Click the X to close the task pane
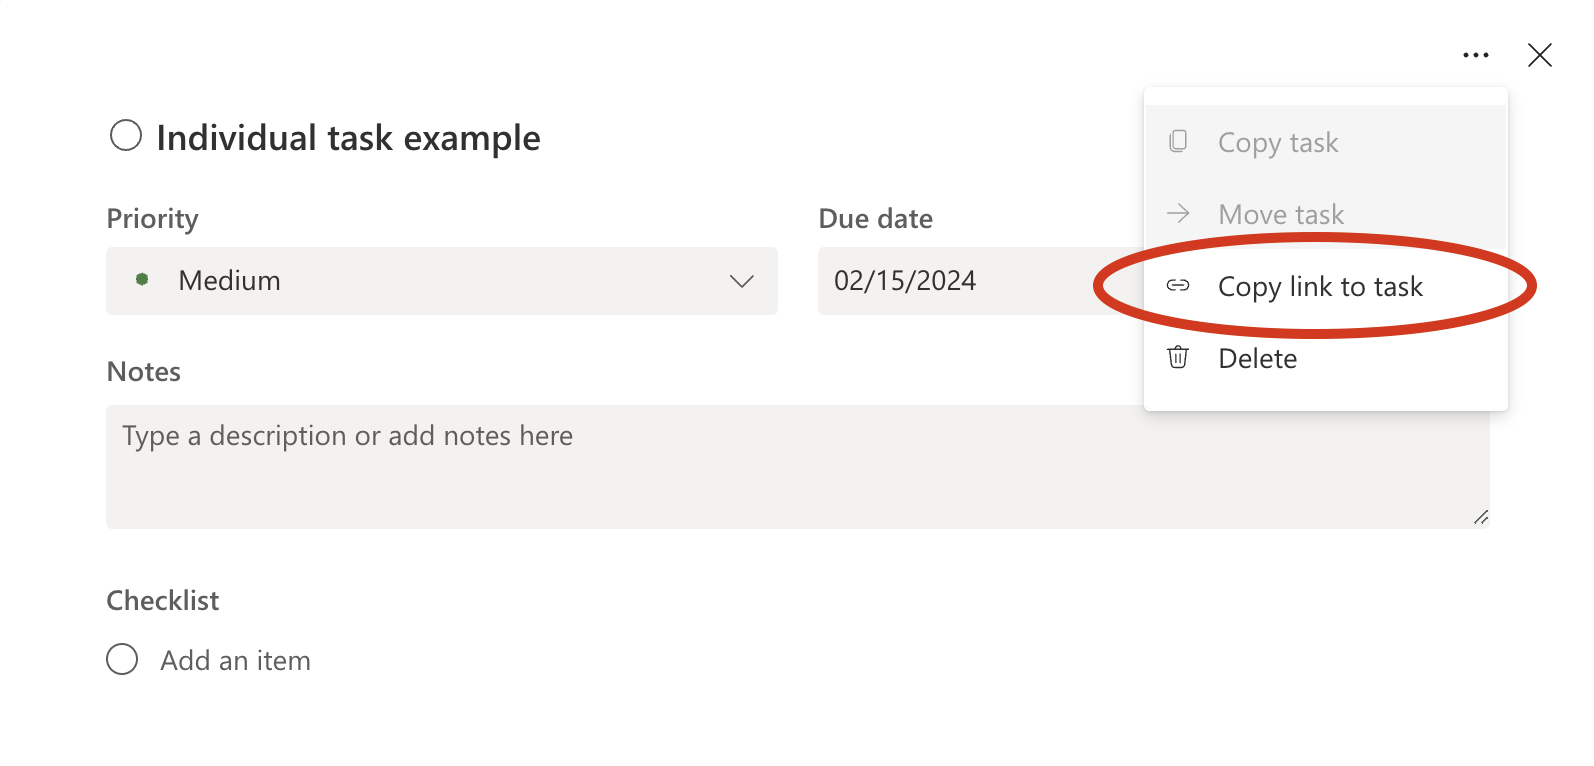This screenshot has height=766, width=1594. point(1540,55)
